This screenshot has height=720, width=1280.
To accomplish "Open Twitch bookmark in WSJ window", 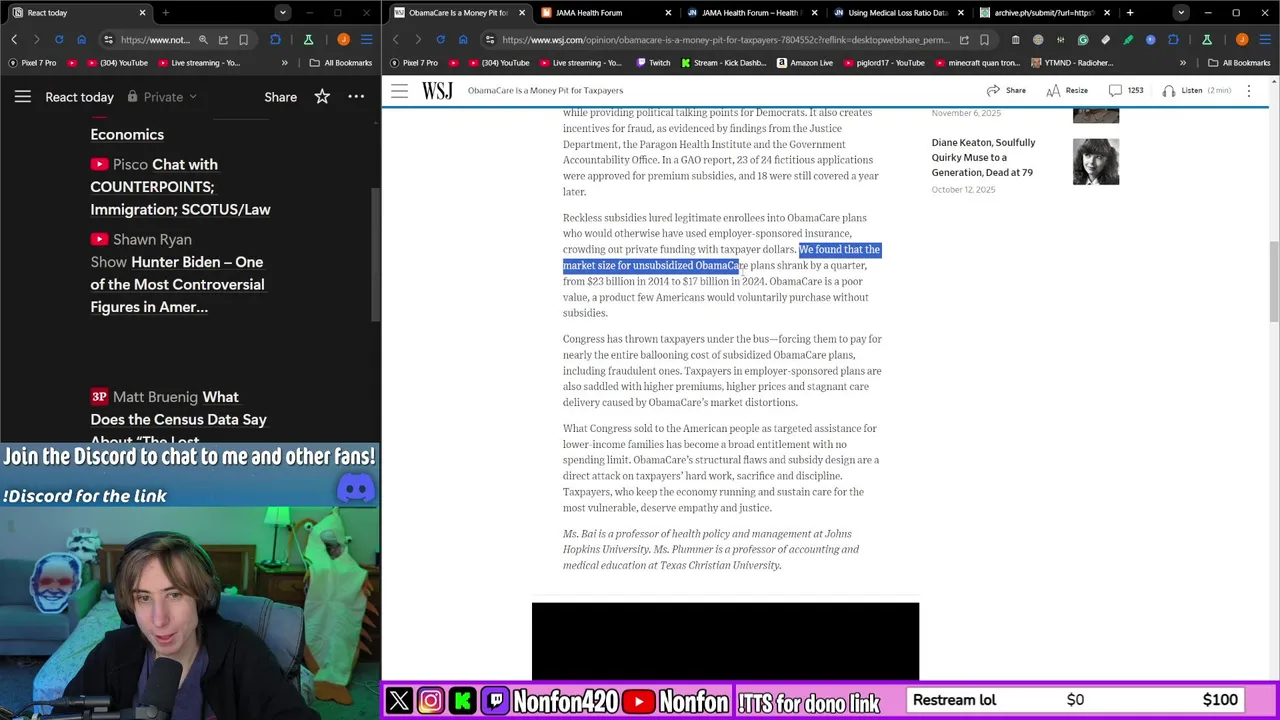I will [652, 63].
